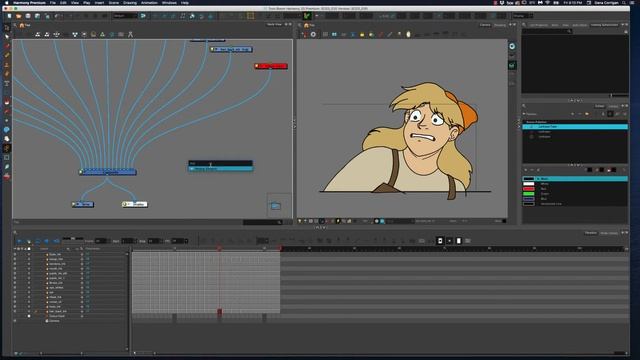Image resolution: width=640 pixels, height=360 pixels.
Task: Click the scissors icon in Node View toolbar
Action: [131, 35]
